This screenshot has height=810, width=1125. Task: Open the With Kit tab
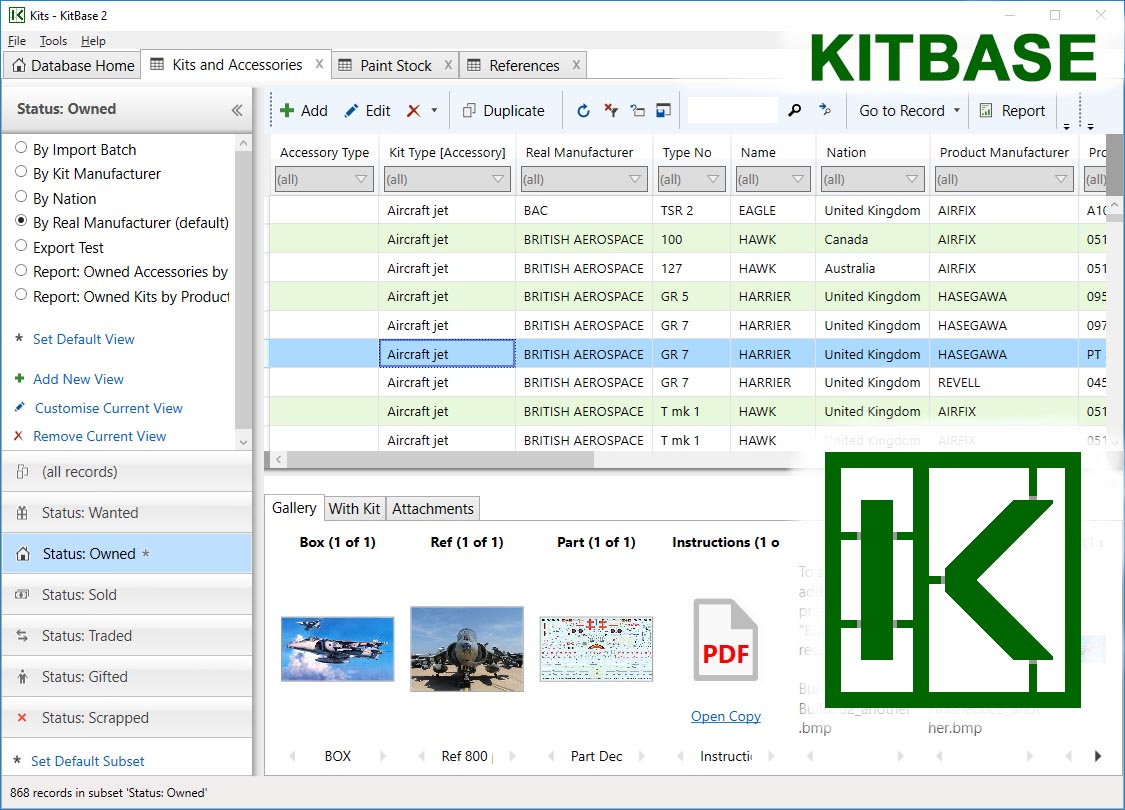(354, 509)
